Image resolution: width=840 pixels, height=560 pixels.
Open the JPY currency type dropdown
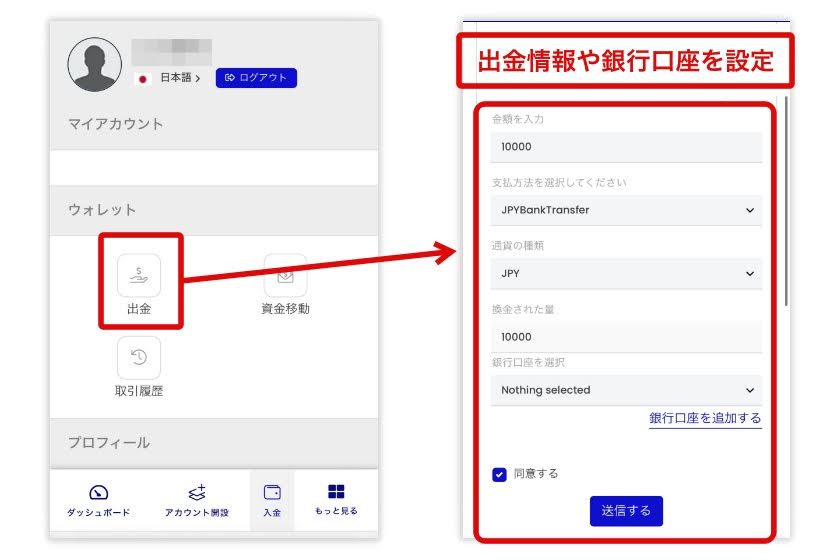(x=626, y=273)
